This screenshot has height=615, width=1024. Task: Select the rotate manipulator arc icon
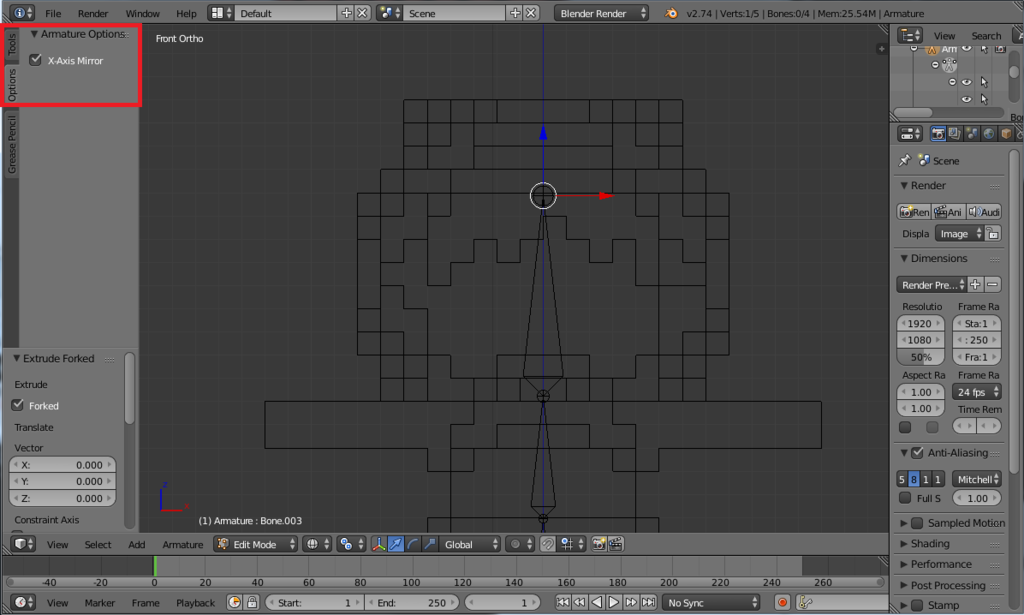pos(413,544)
